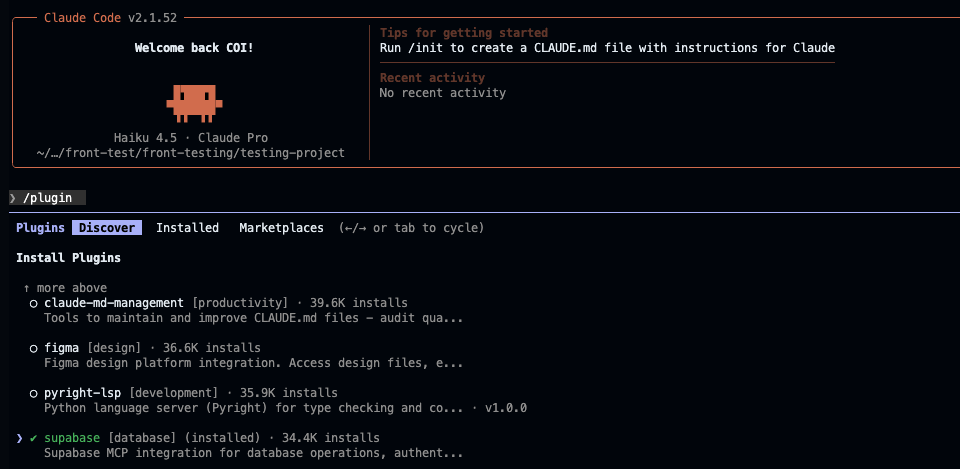Screen dimensions: 960x469
Task: Go to the Marketplaces tab
Action: pyautogui.click(x=281, y=228)
